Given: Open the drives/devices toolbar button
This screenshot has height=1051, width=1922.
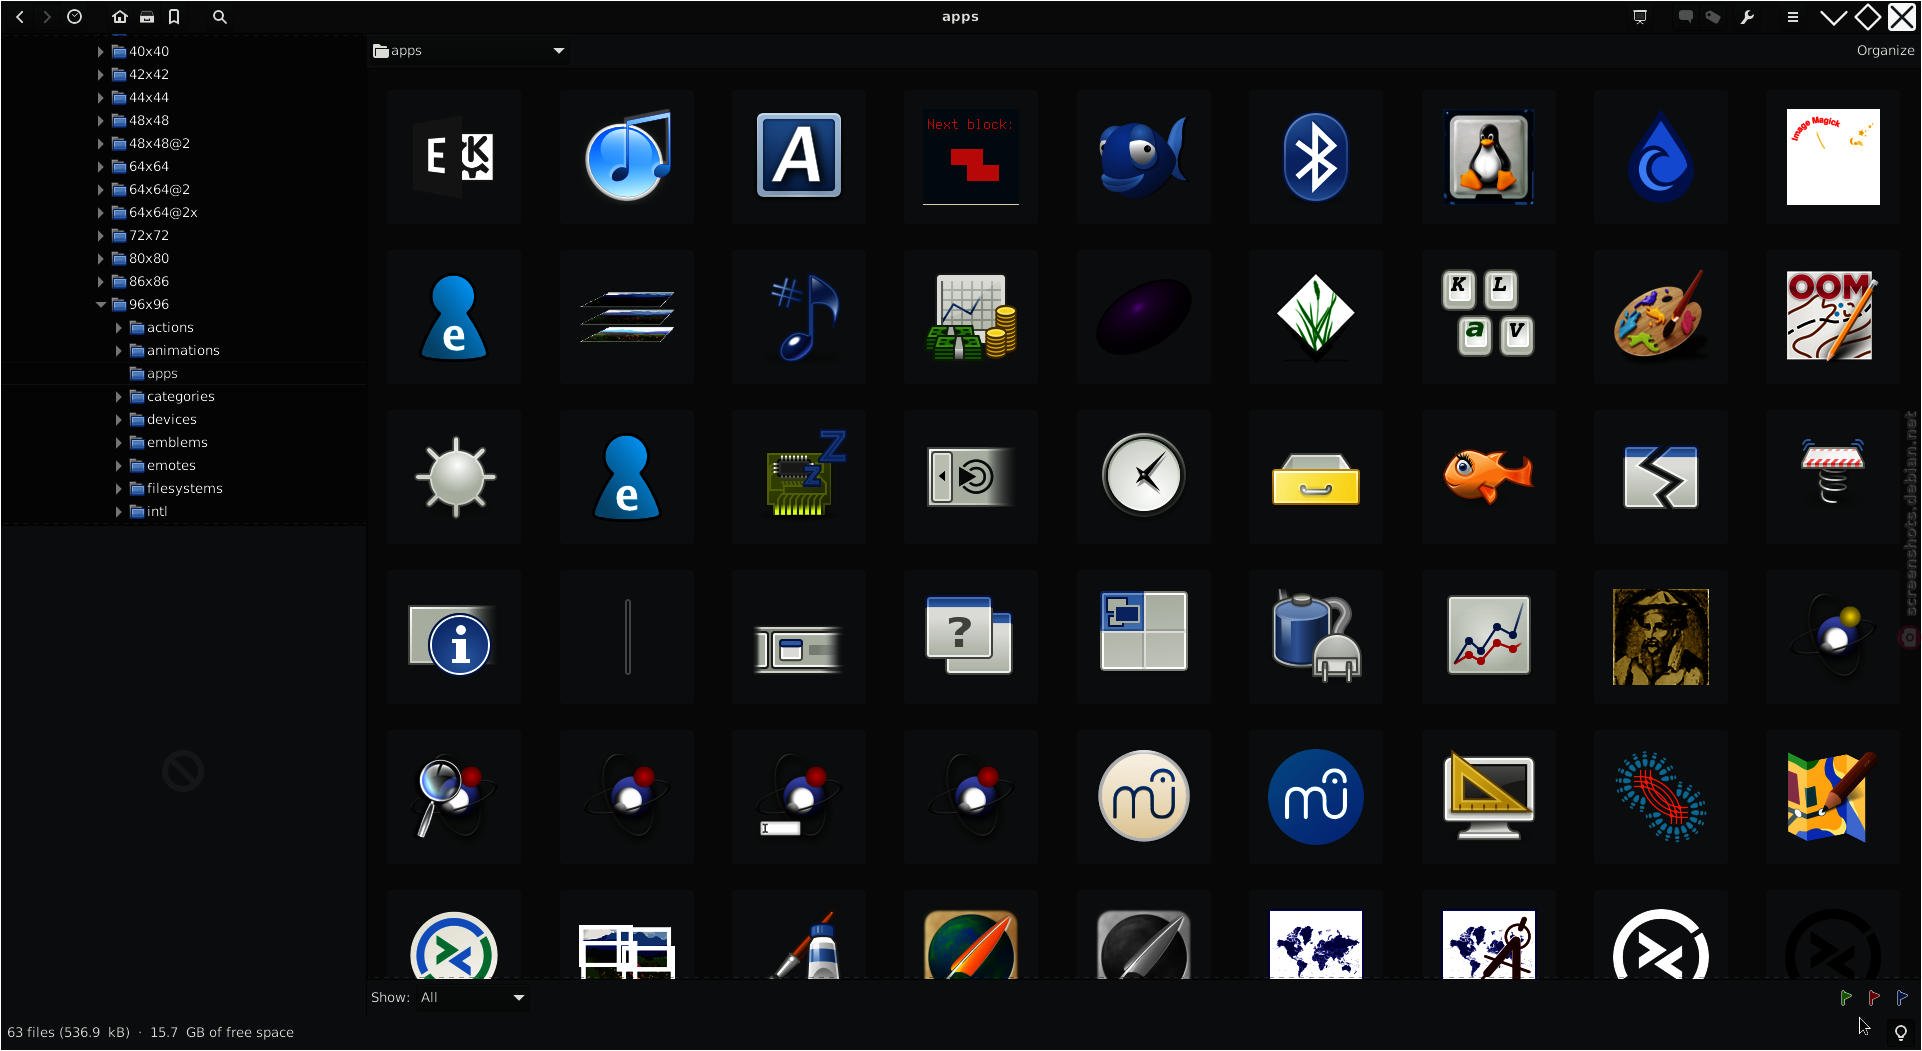Looking at the screenshot, I should point(147,17).
